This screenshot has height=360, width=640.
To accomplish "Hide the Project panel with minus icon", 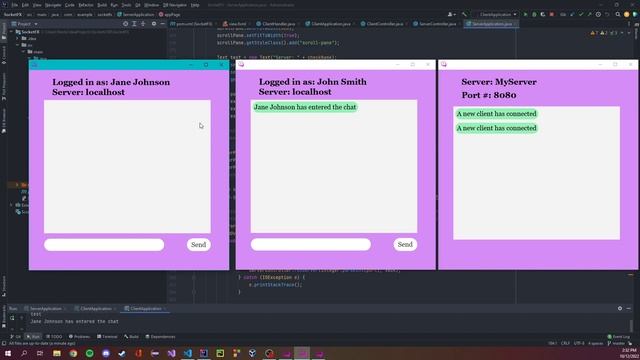I will click(x=162, y=24).
